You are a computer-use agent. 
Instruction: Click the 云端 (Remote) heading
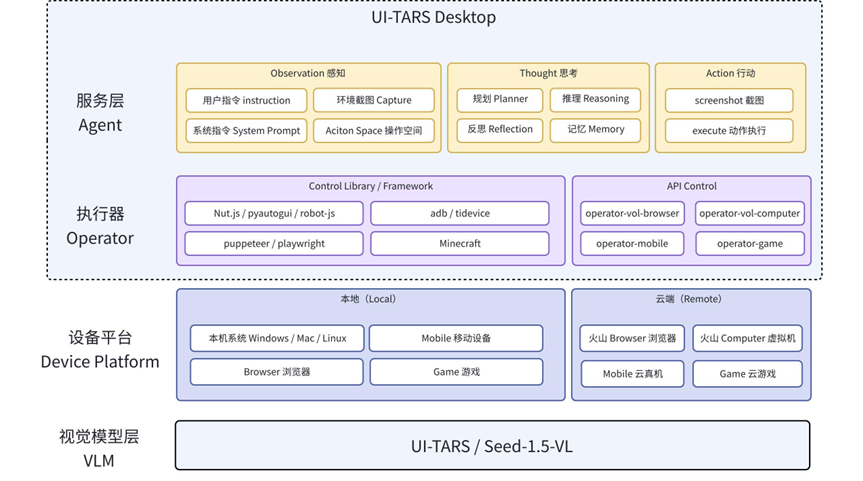tap(689, 299)
